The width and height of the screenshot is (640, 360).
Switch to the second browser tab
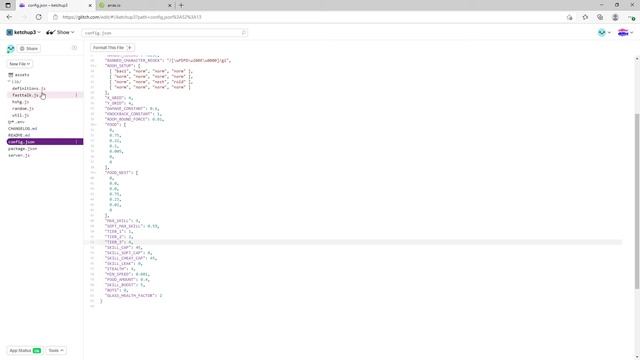click(x=135, y=5)
